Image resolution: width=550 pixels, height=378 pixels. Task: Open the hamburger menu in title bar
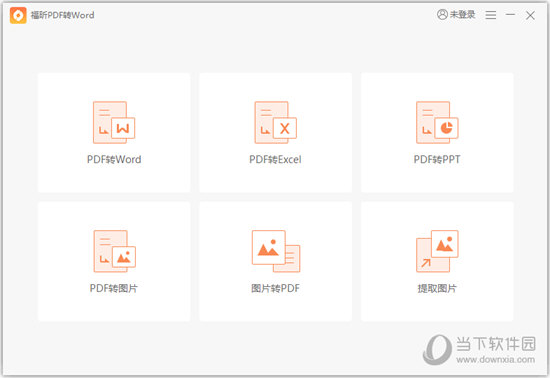490,15
